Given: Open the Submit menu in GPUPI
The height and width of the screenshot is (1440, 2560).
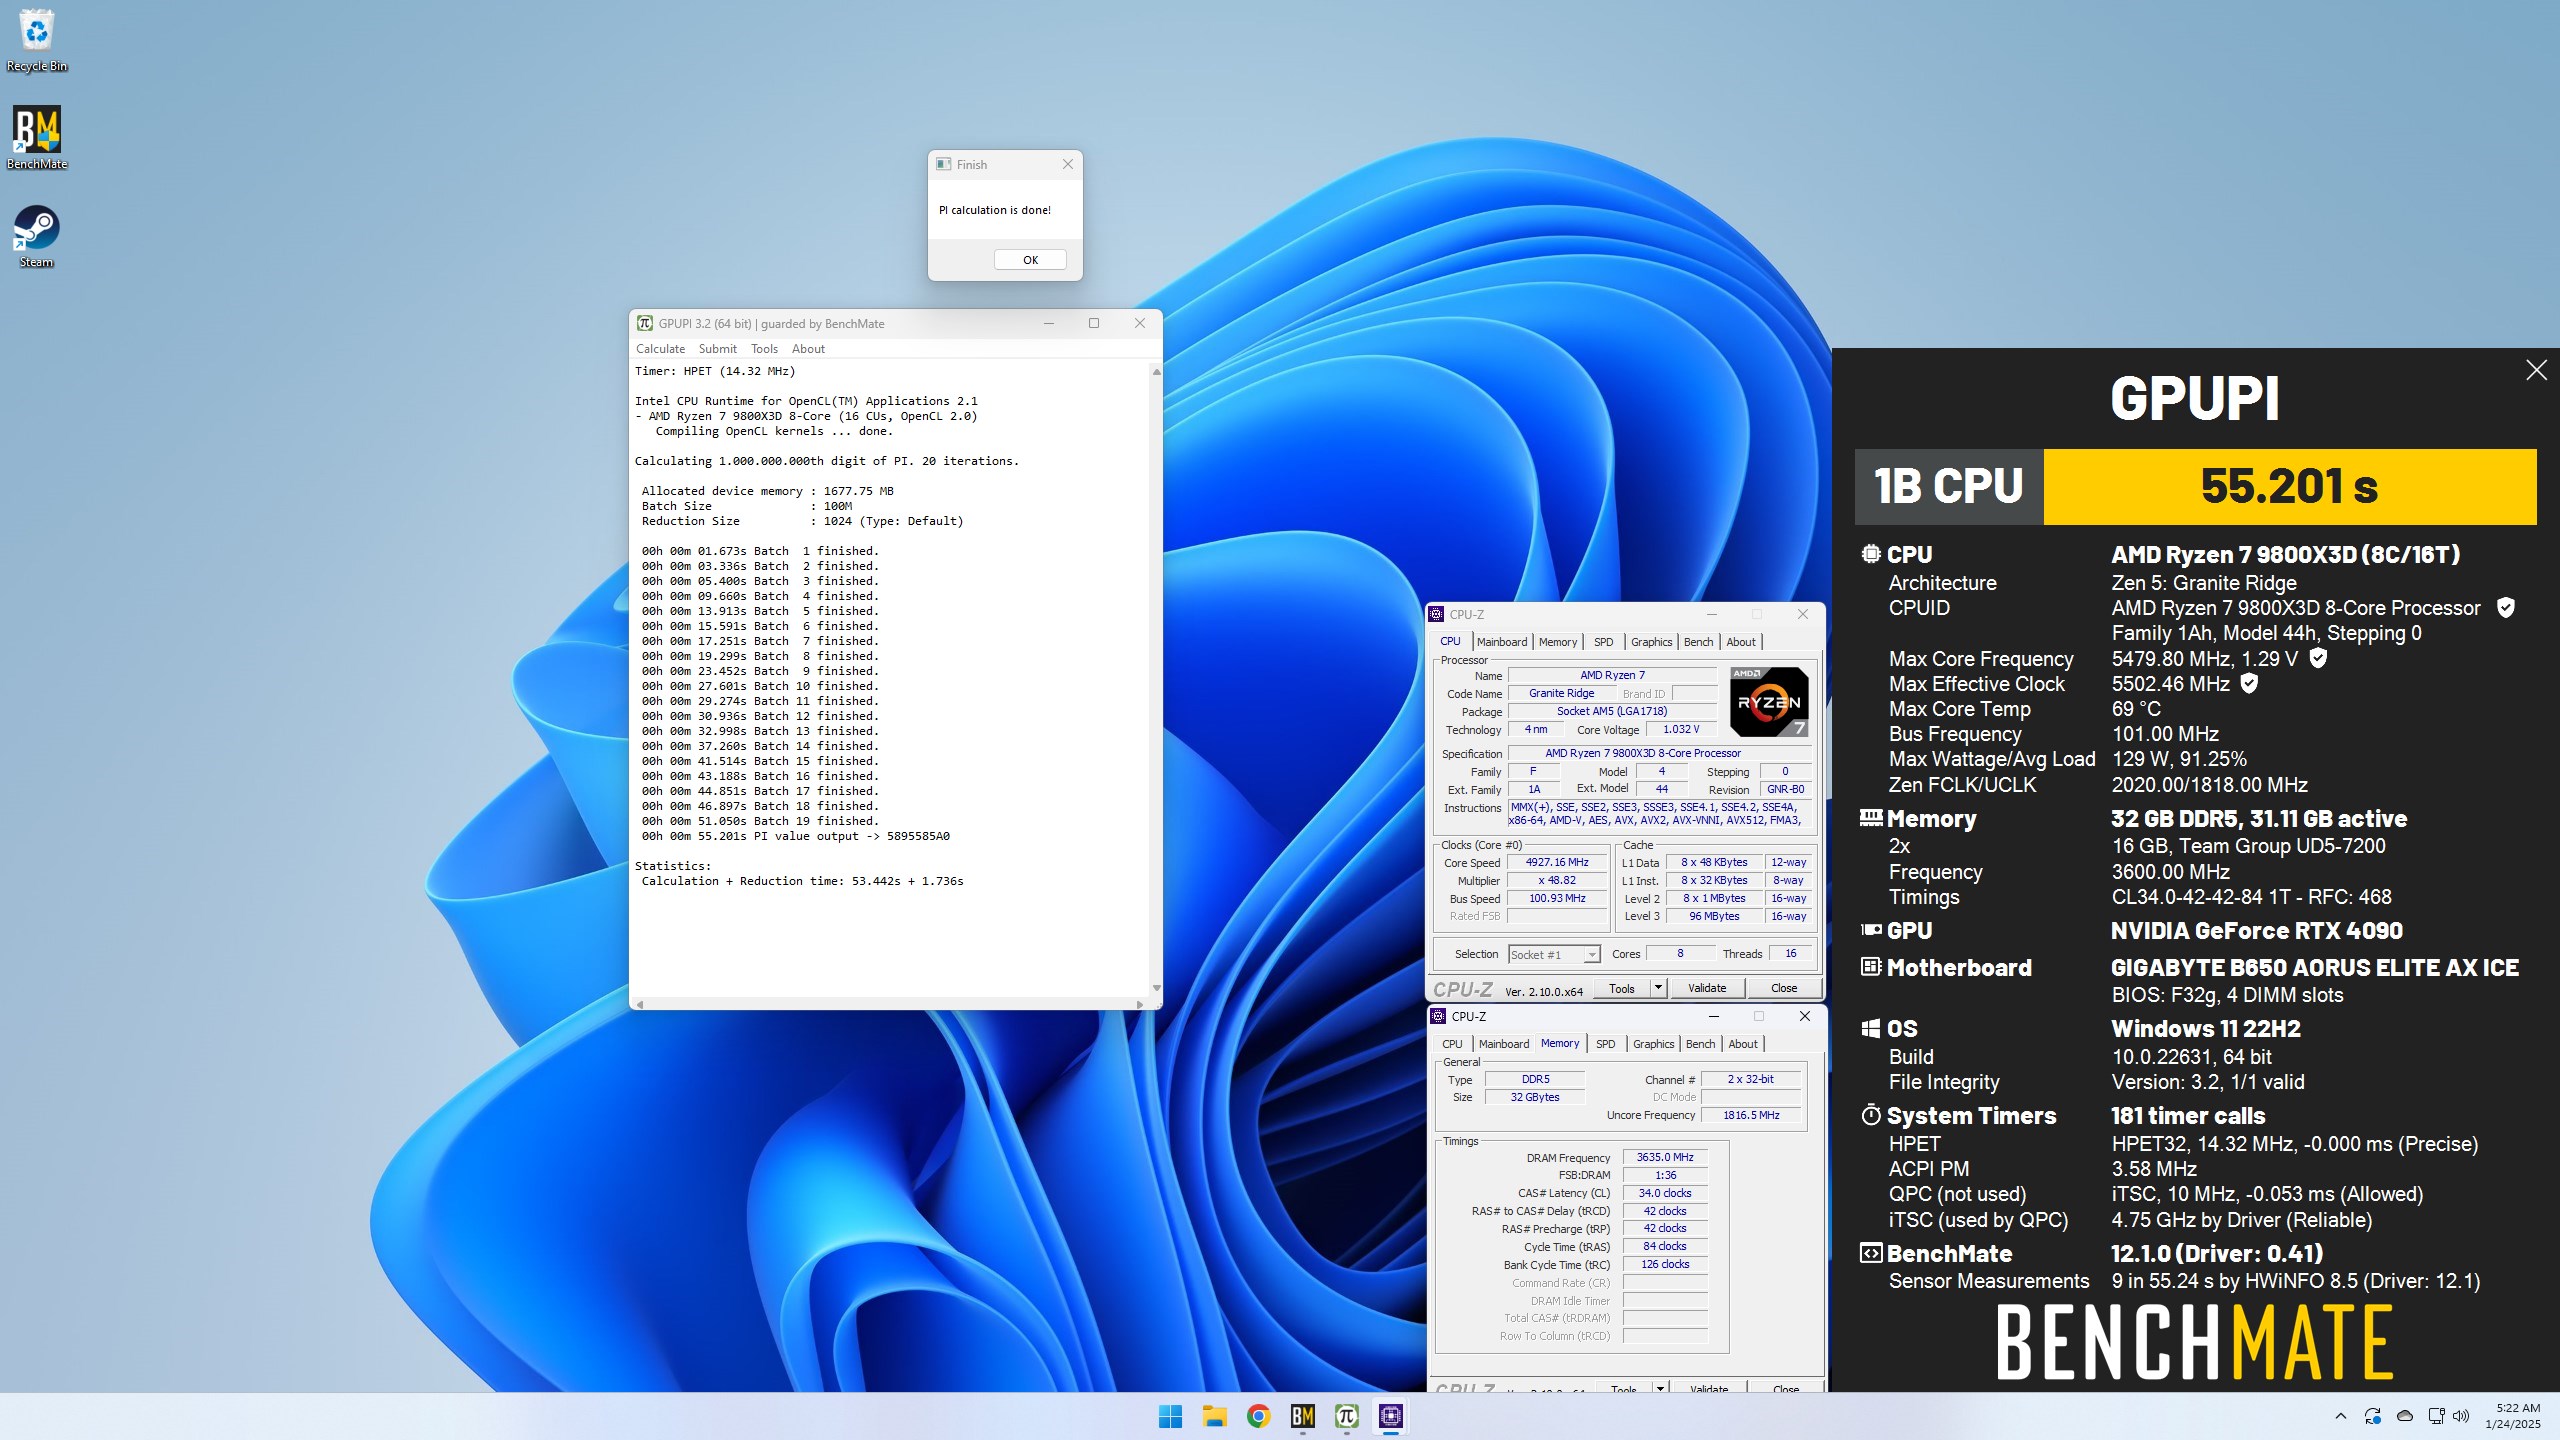Looking at the screenshot, I should click(x=717, y=349).
